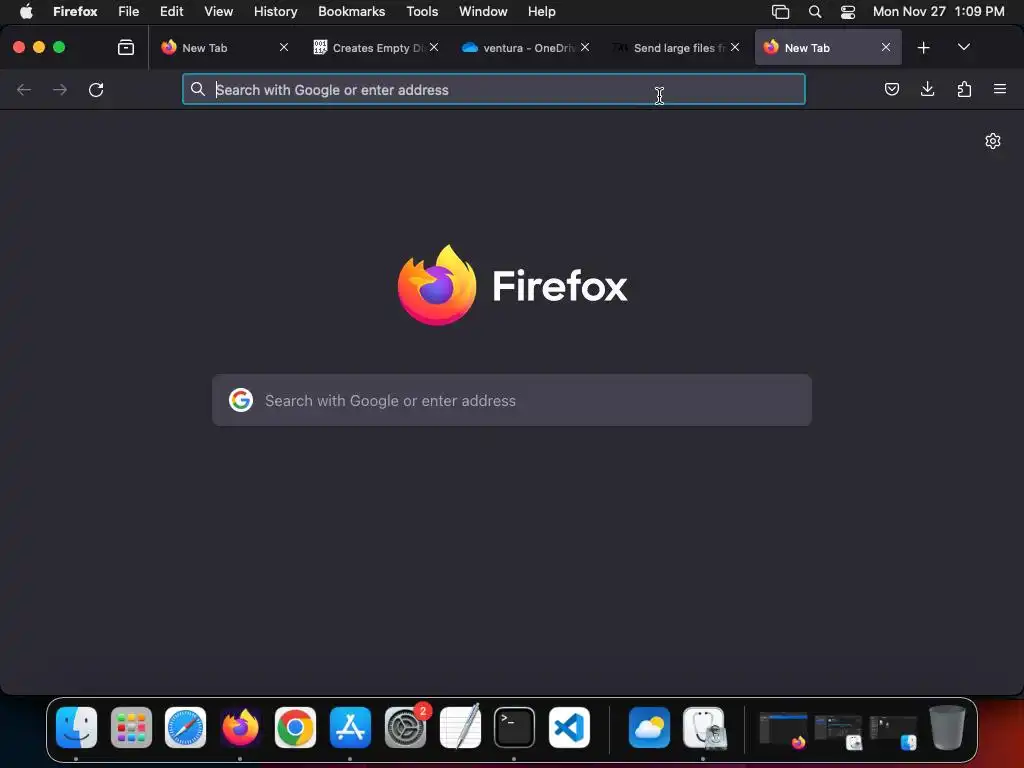Open the Apple menu
Image resolution: width=1024 pixels, height=768 pixels.
click(x=26, y=11)
